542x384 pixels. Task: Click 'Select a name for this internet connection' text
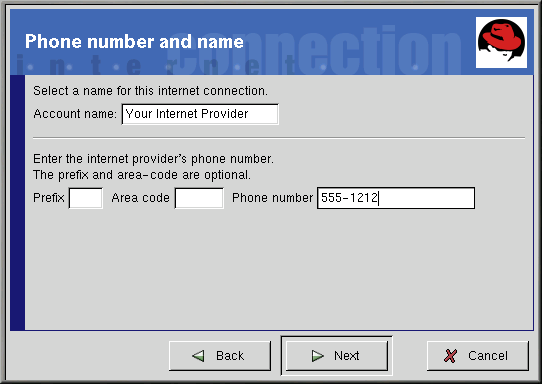pos(150,91)
